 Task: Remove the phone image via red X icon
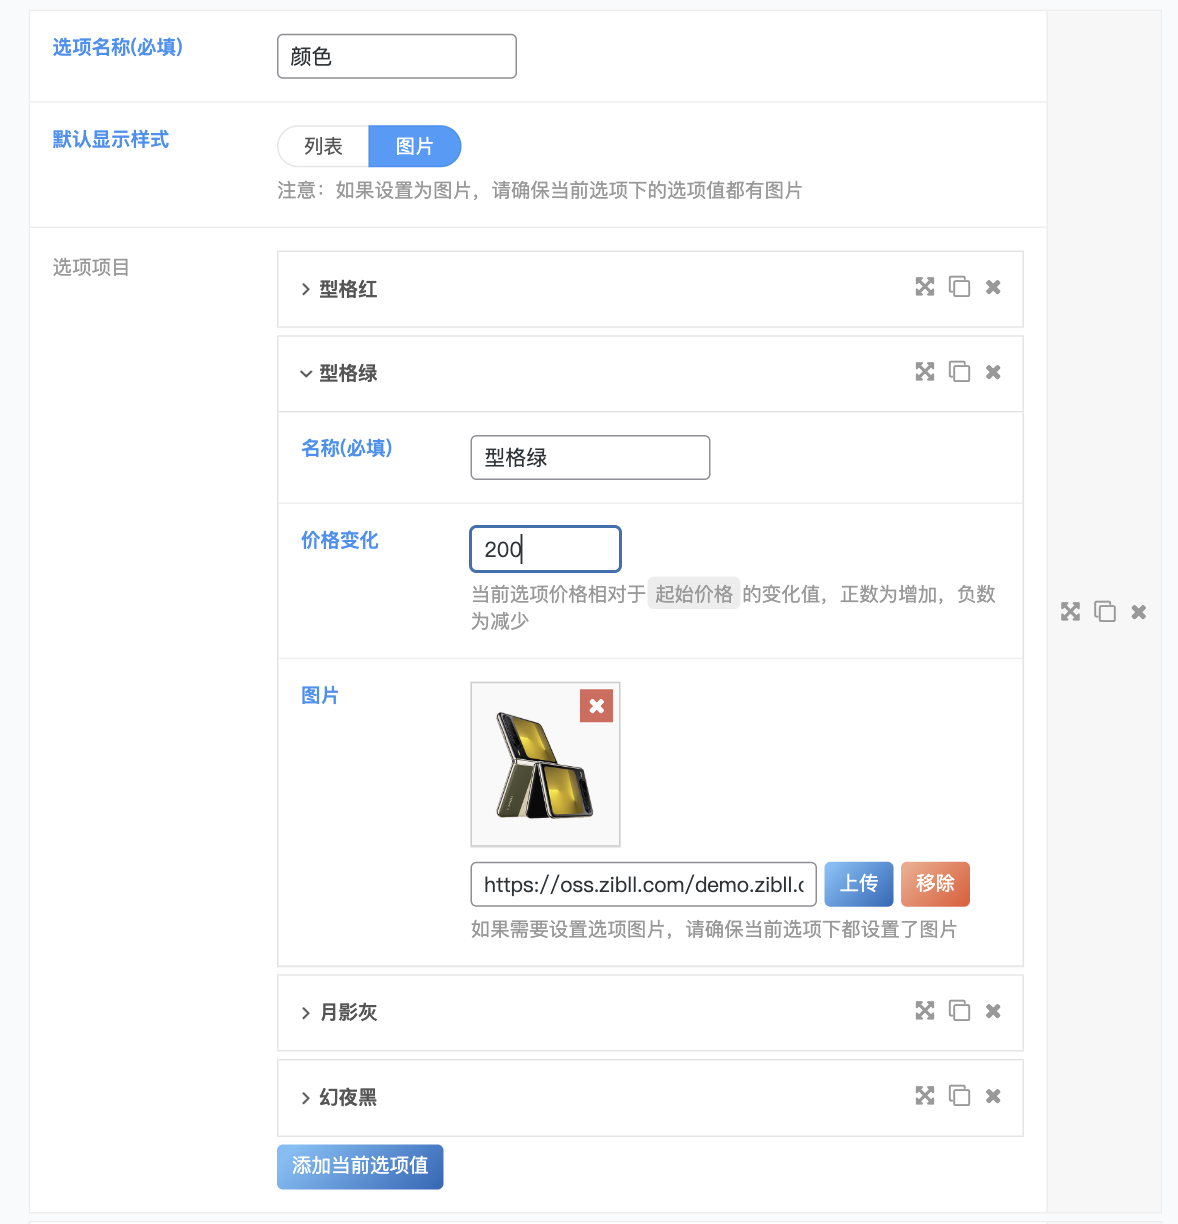coord(596,705)
